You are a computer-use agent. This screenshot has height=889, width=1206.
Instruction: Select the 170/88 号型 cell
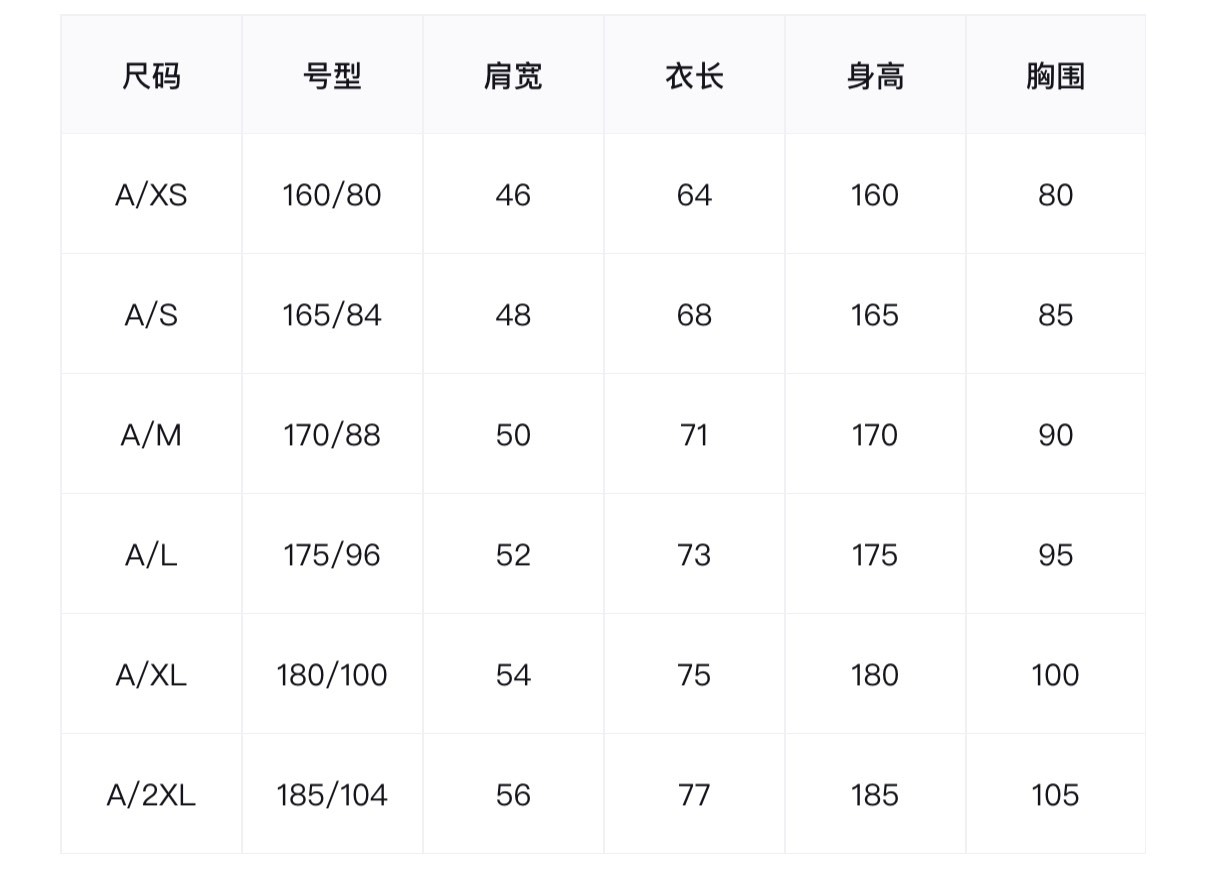tap(332, 435)
